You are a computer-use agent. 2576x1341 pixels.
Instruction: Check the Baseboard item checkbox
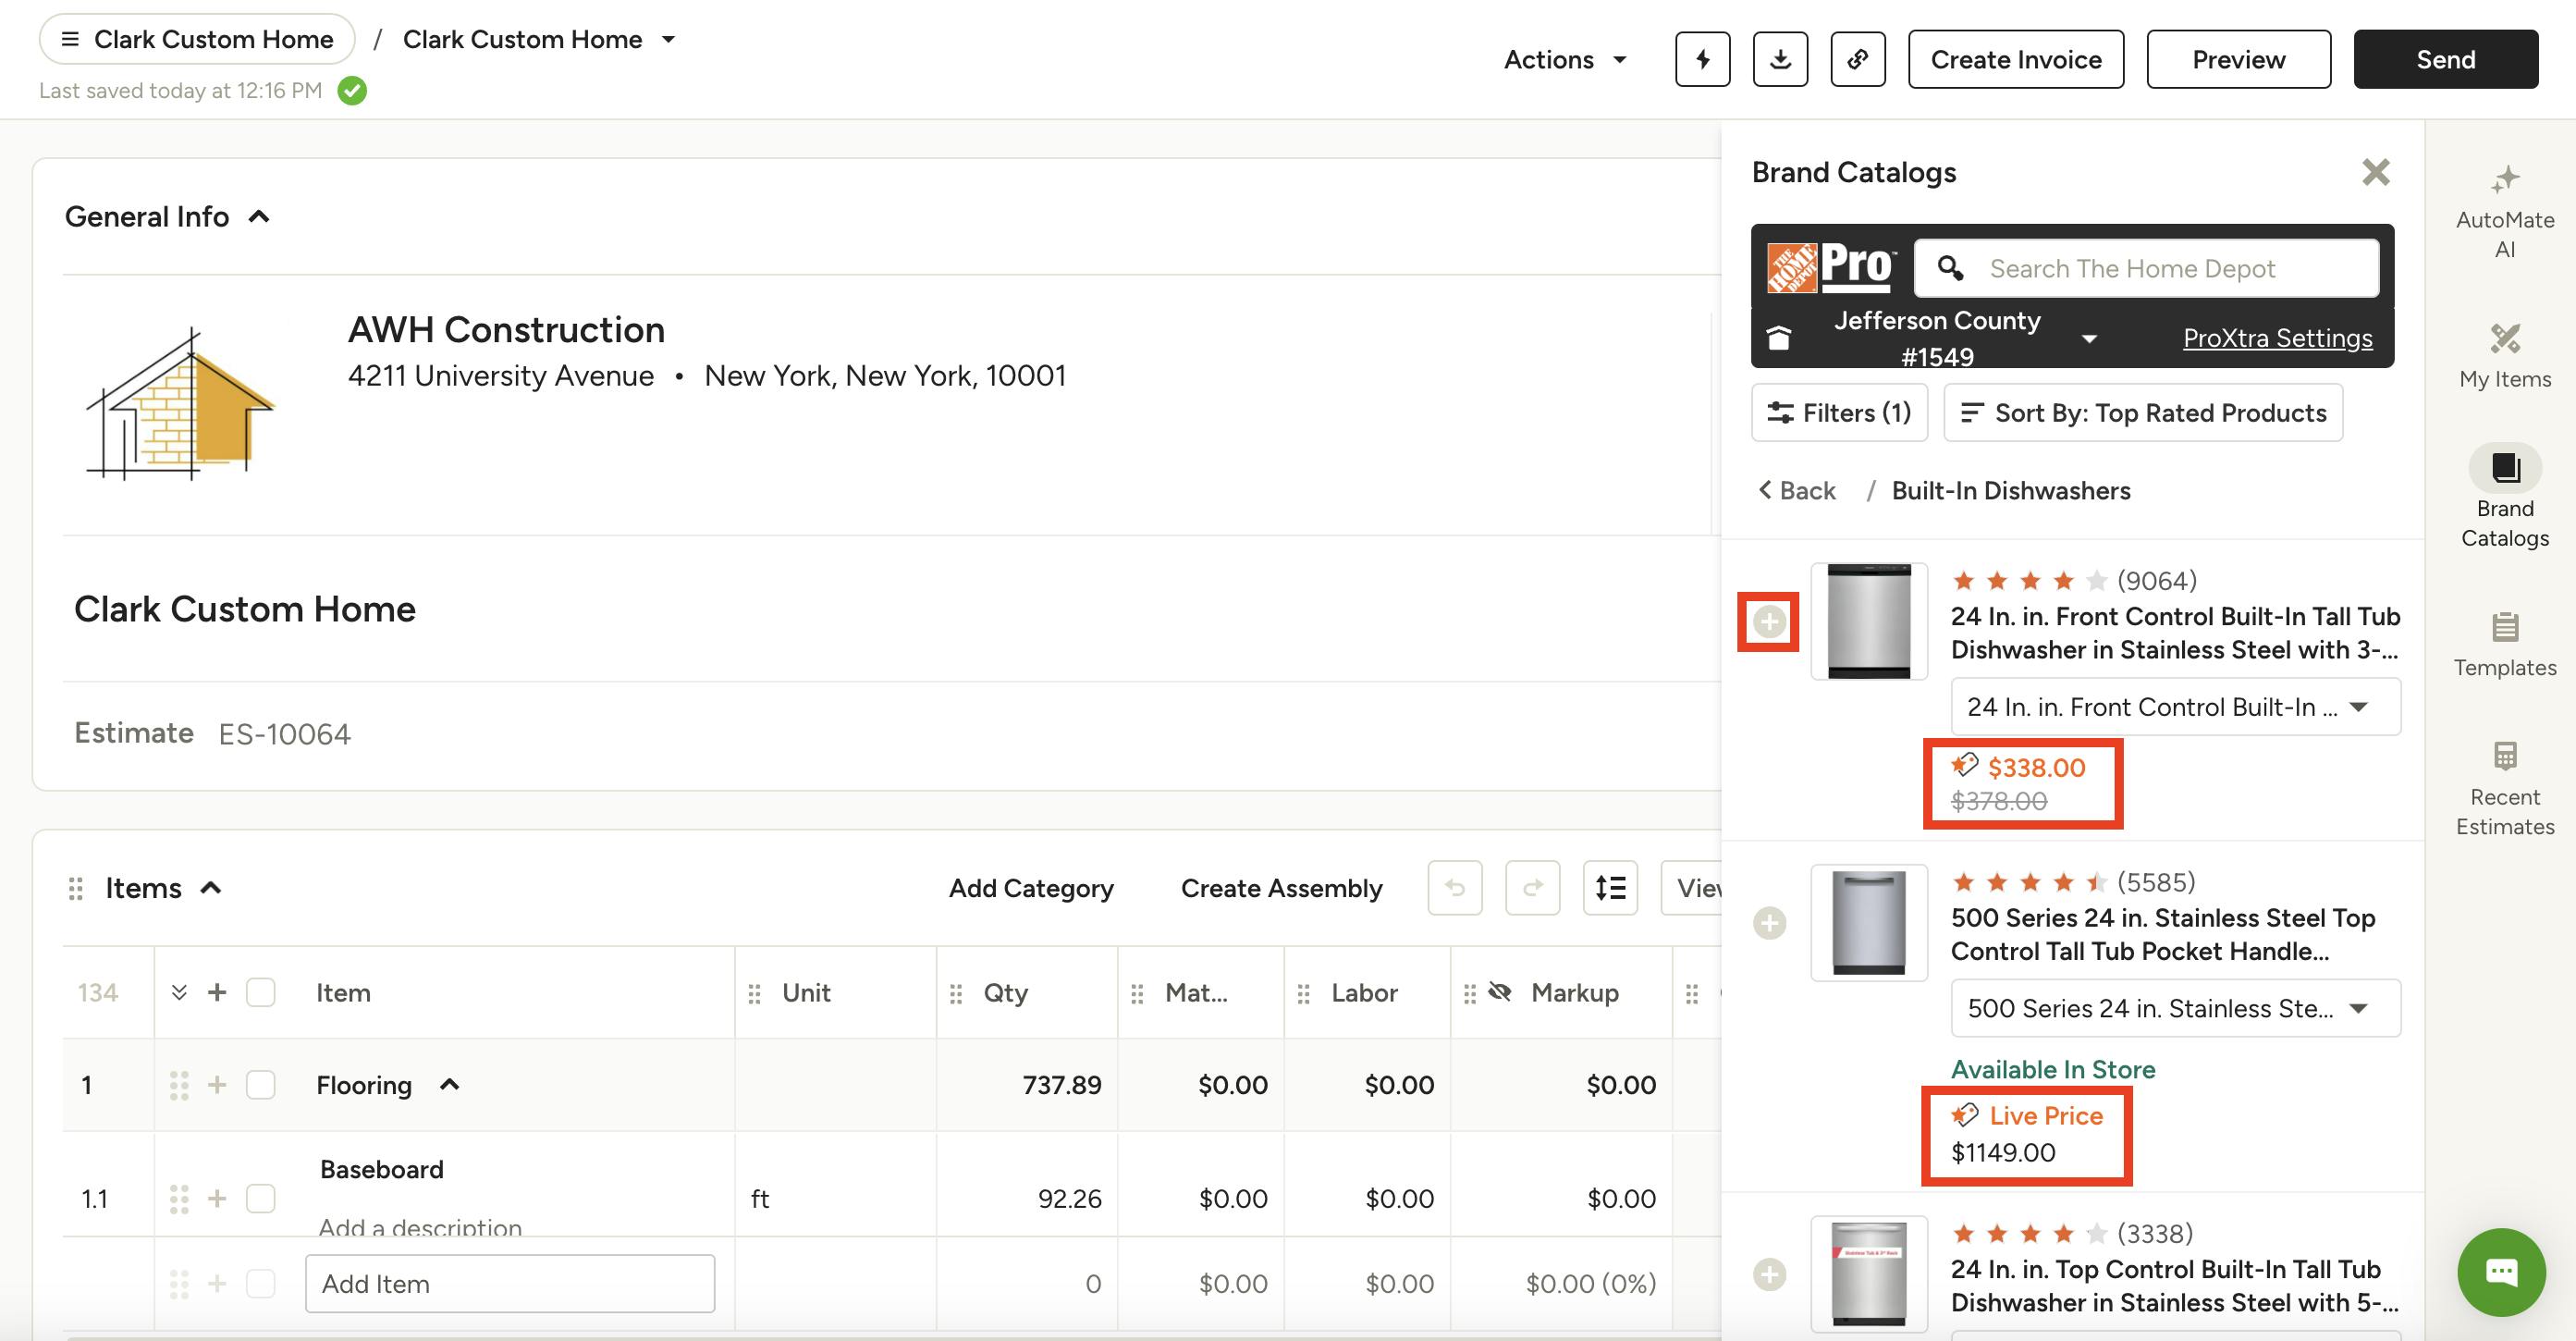[x=261, y=1198]
